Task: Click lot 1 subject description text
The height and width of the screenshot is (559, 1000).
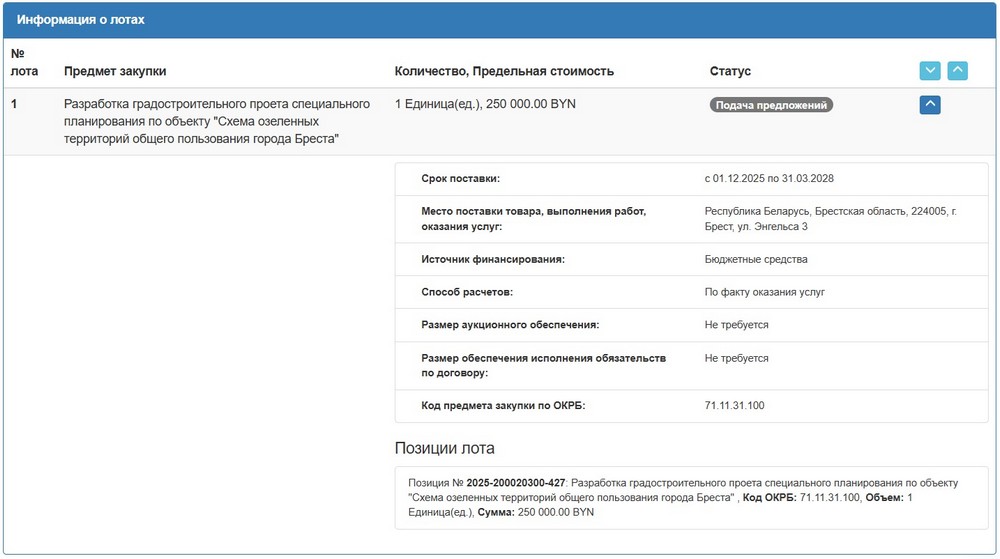Action: [x=216, y=121]
